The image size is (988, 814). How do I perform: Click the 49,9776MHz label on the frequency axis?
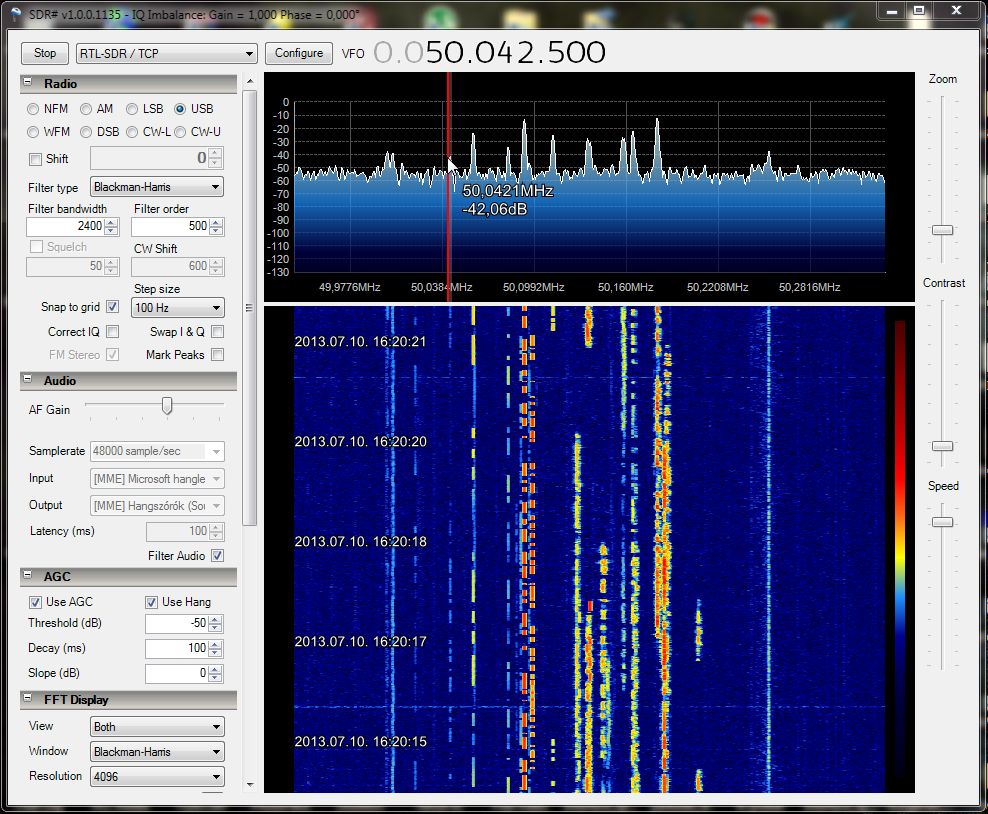pyautogui.click(x=350, y=287)
